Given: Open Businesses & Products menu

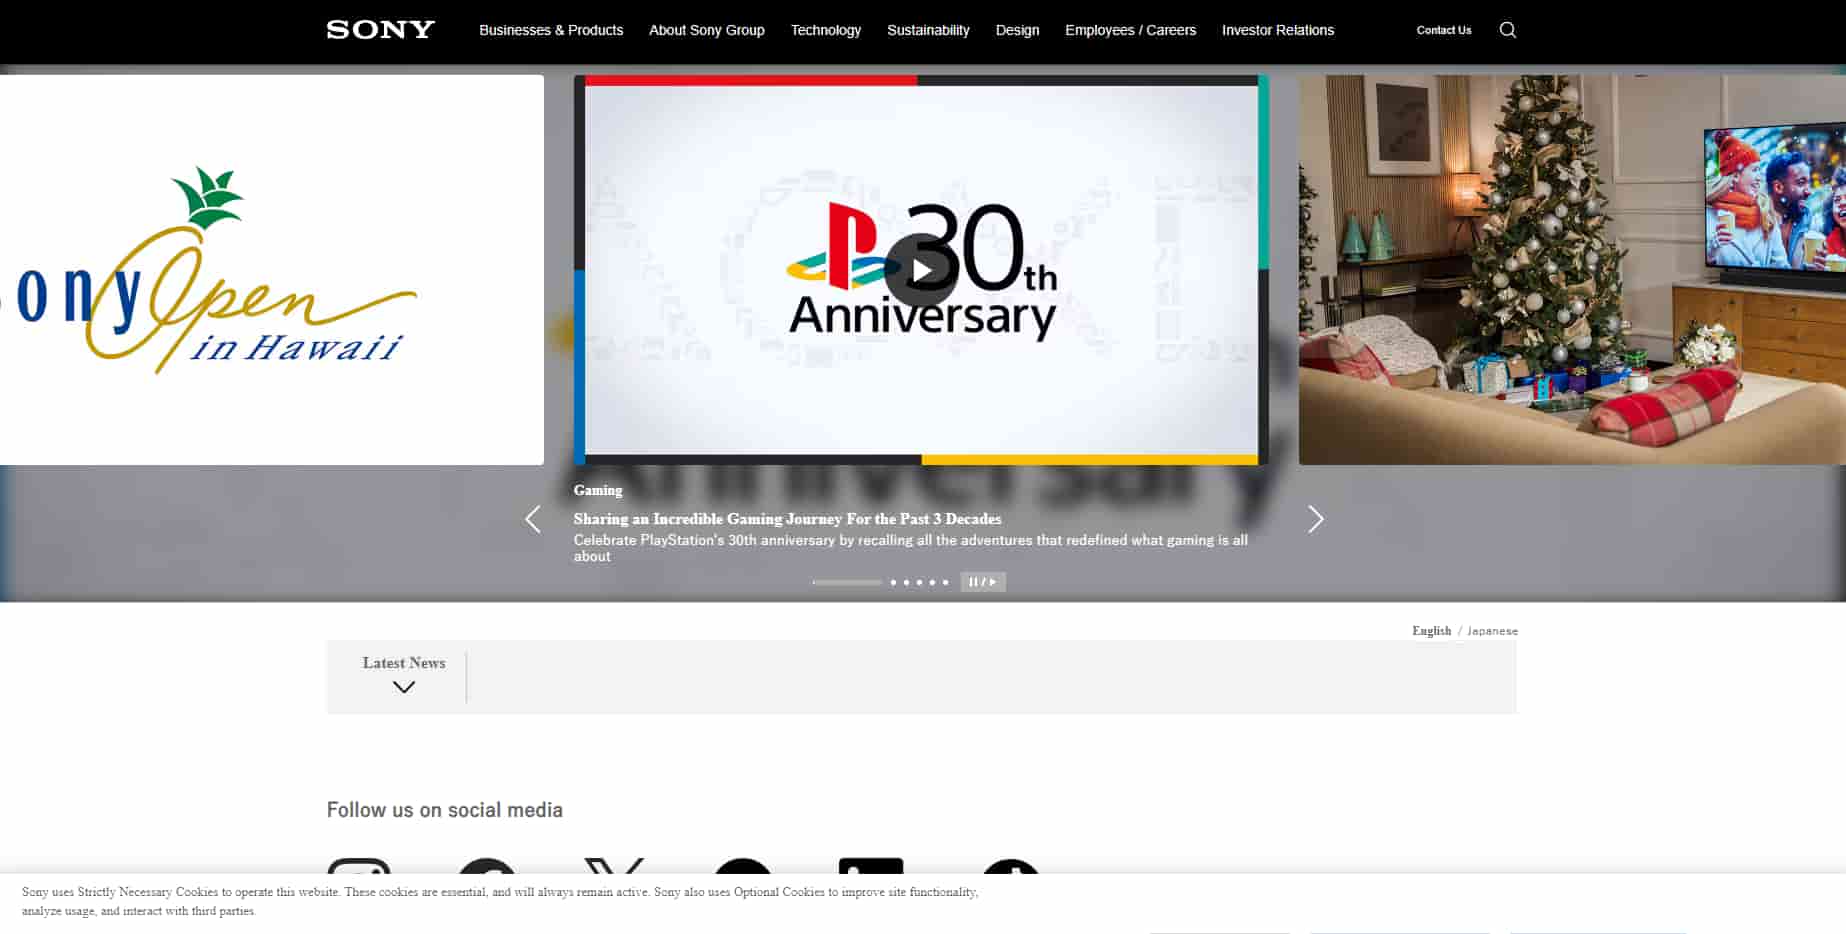Looking at the screenshot, I should (551, 30).
